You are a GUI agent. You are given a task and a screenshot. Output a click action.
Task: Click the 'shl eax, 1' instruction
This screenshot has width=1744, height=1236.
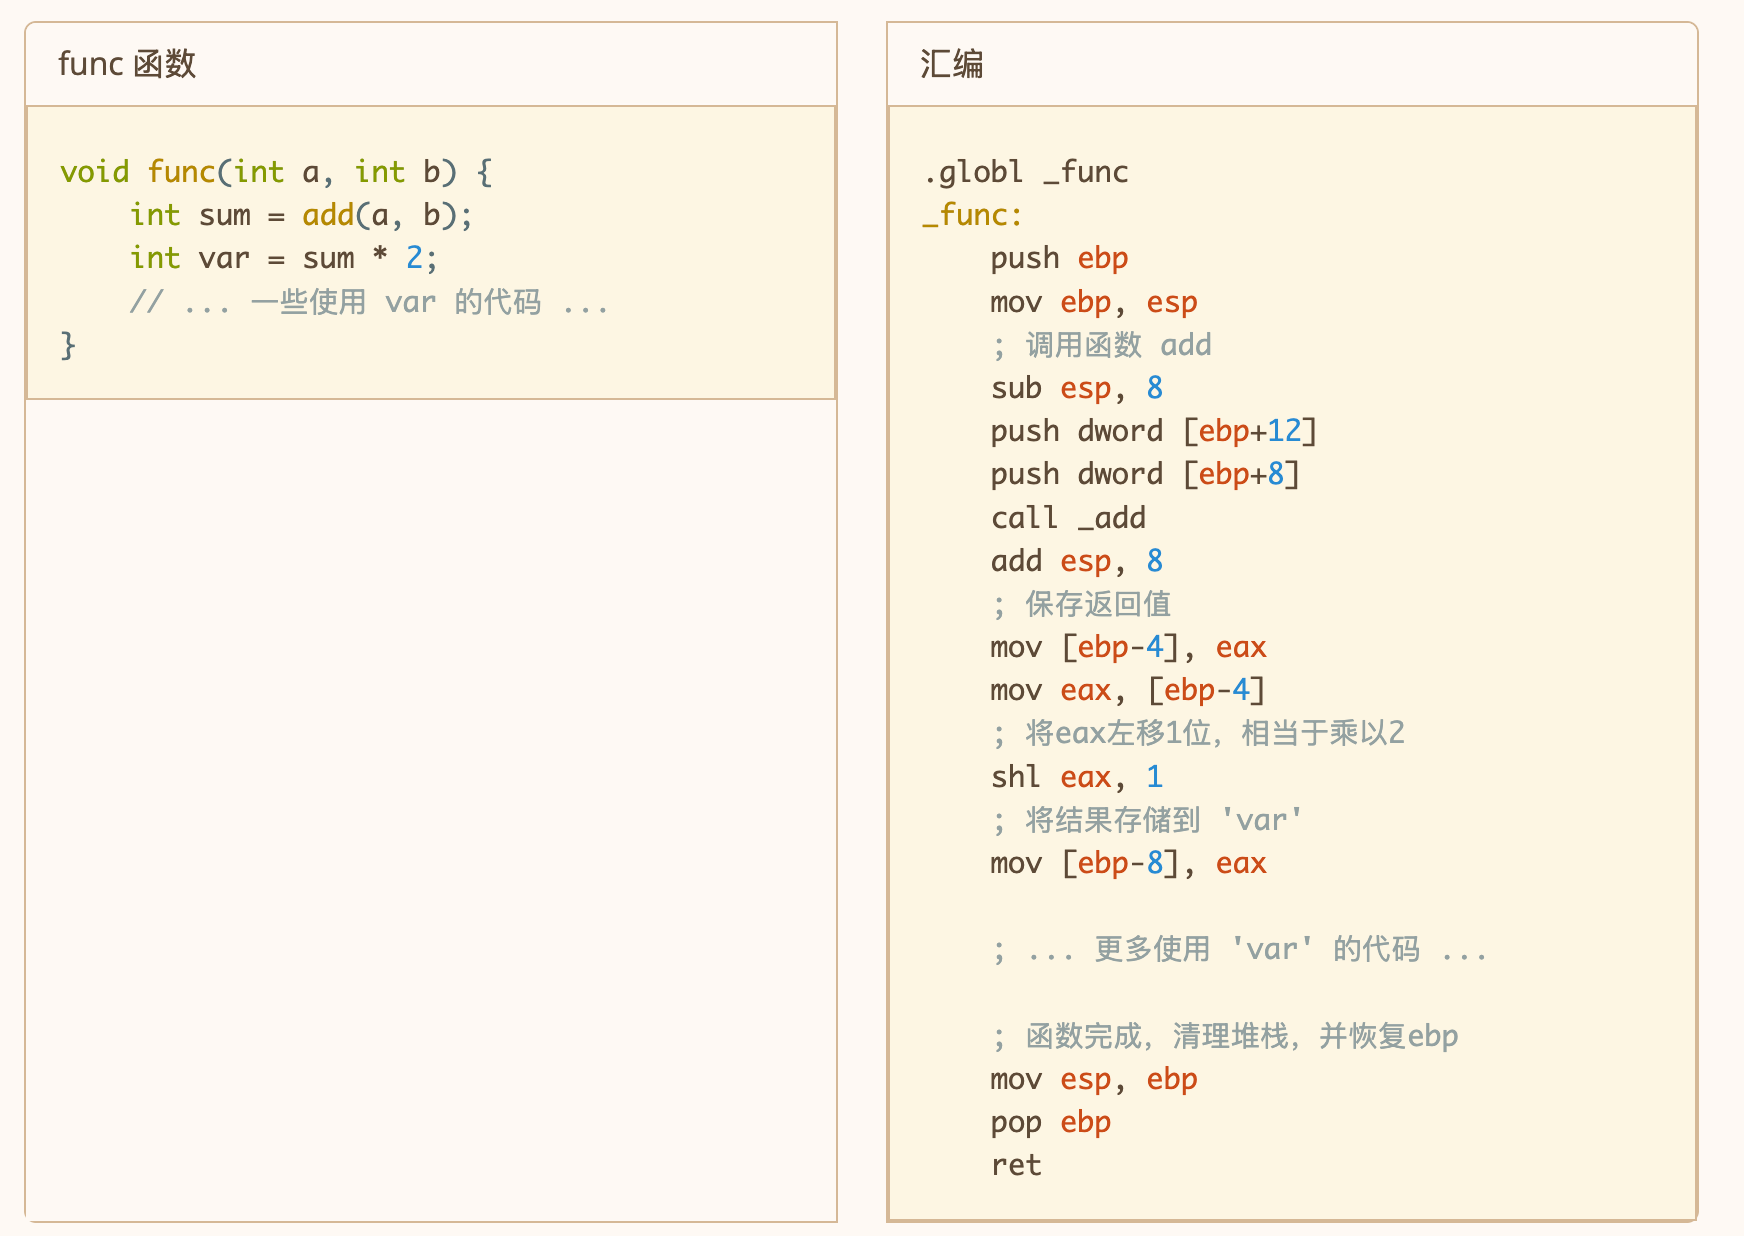tap(1077, 777)
